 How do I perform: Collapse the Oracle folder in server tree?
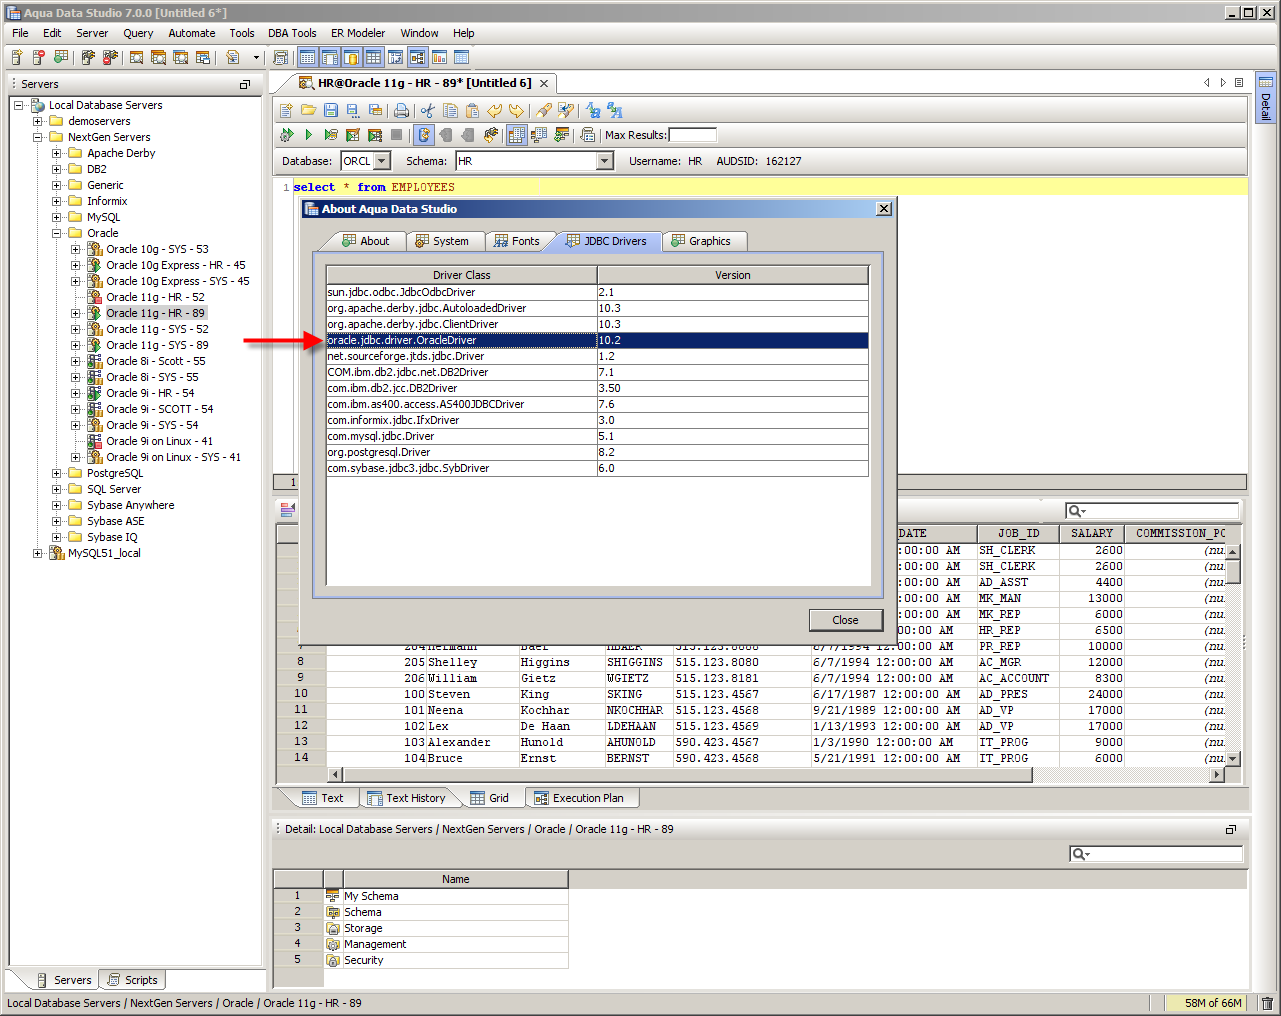pyautogui.click(x=58, y=233)
